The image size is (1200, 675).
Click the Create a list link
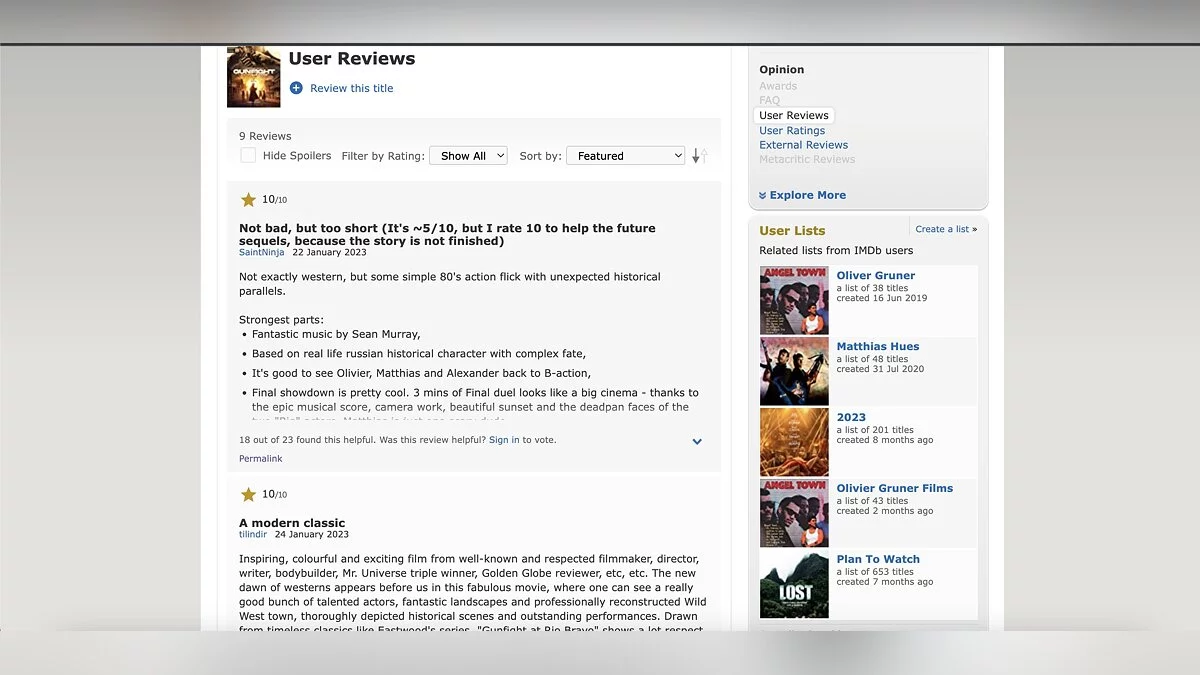[x=942, y=229]
